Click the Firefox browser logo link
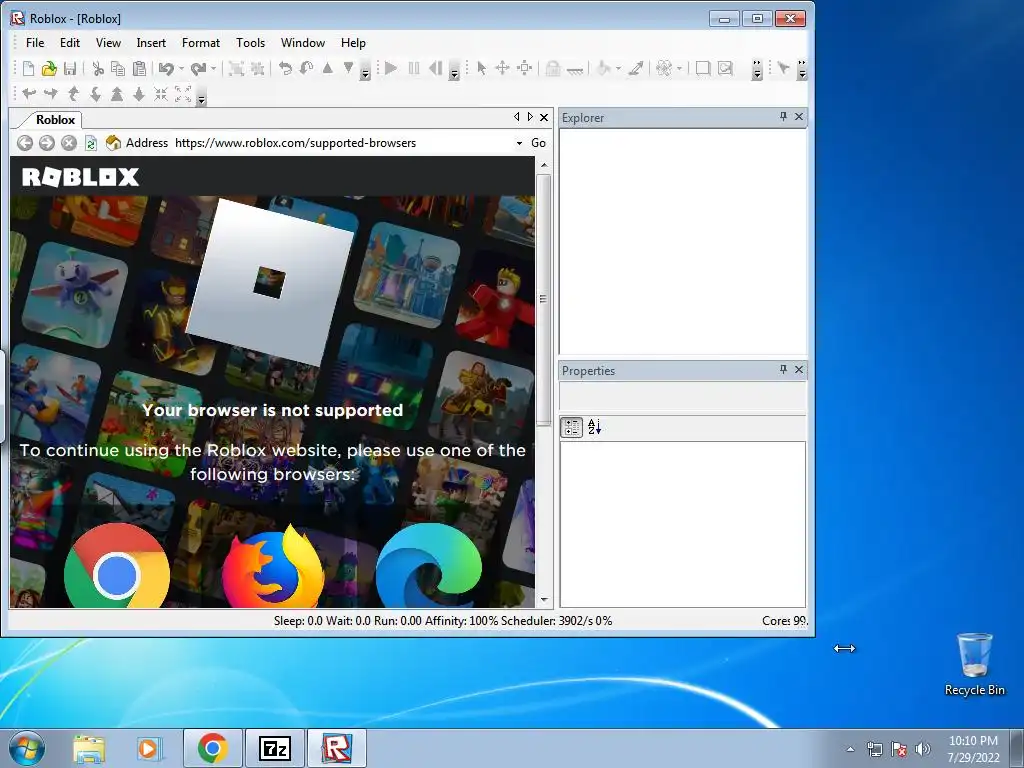 pos(273,567)
